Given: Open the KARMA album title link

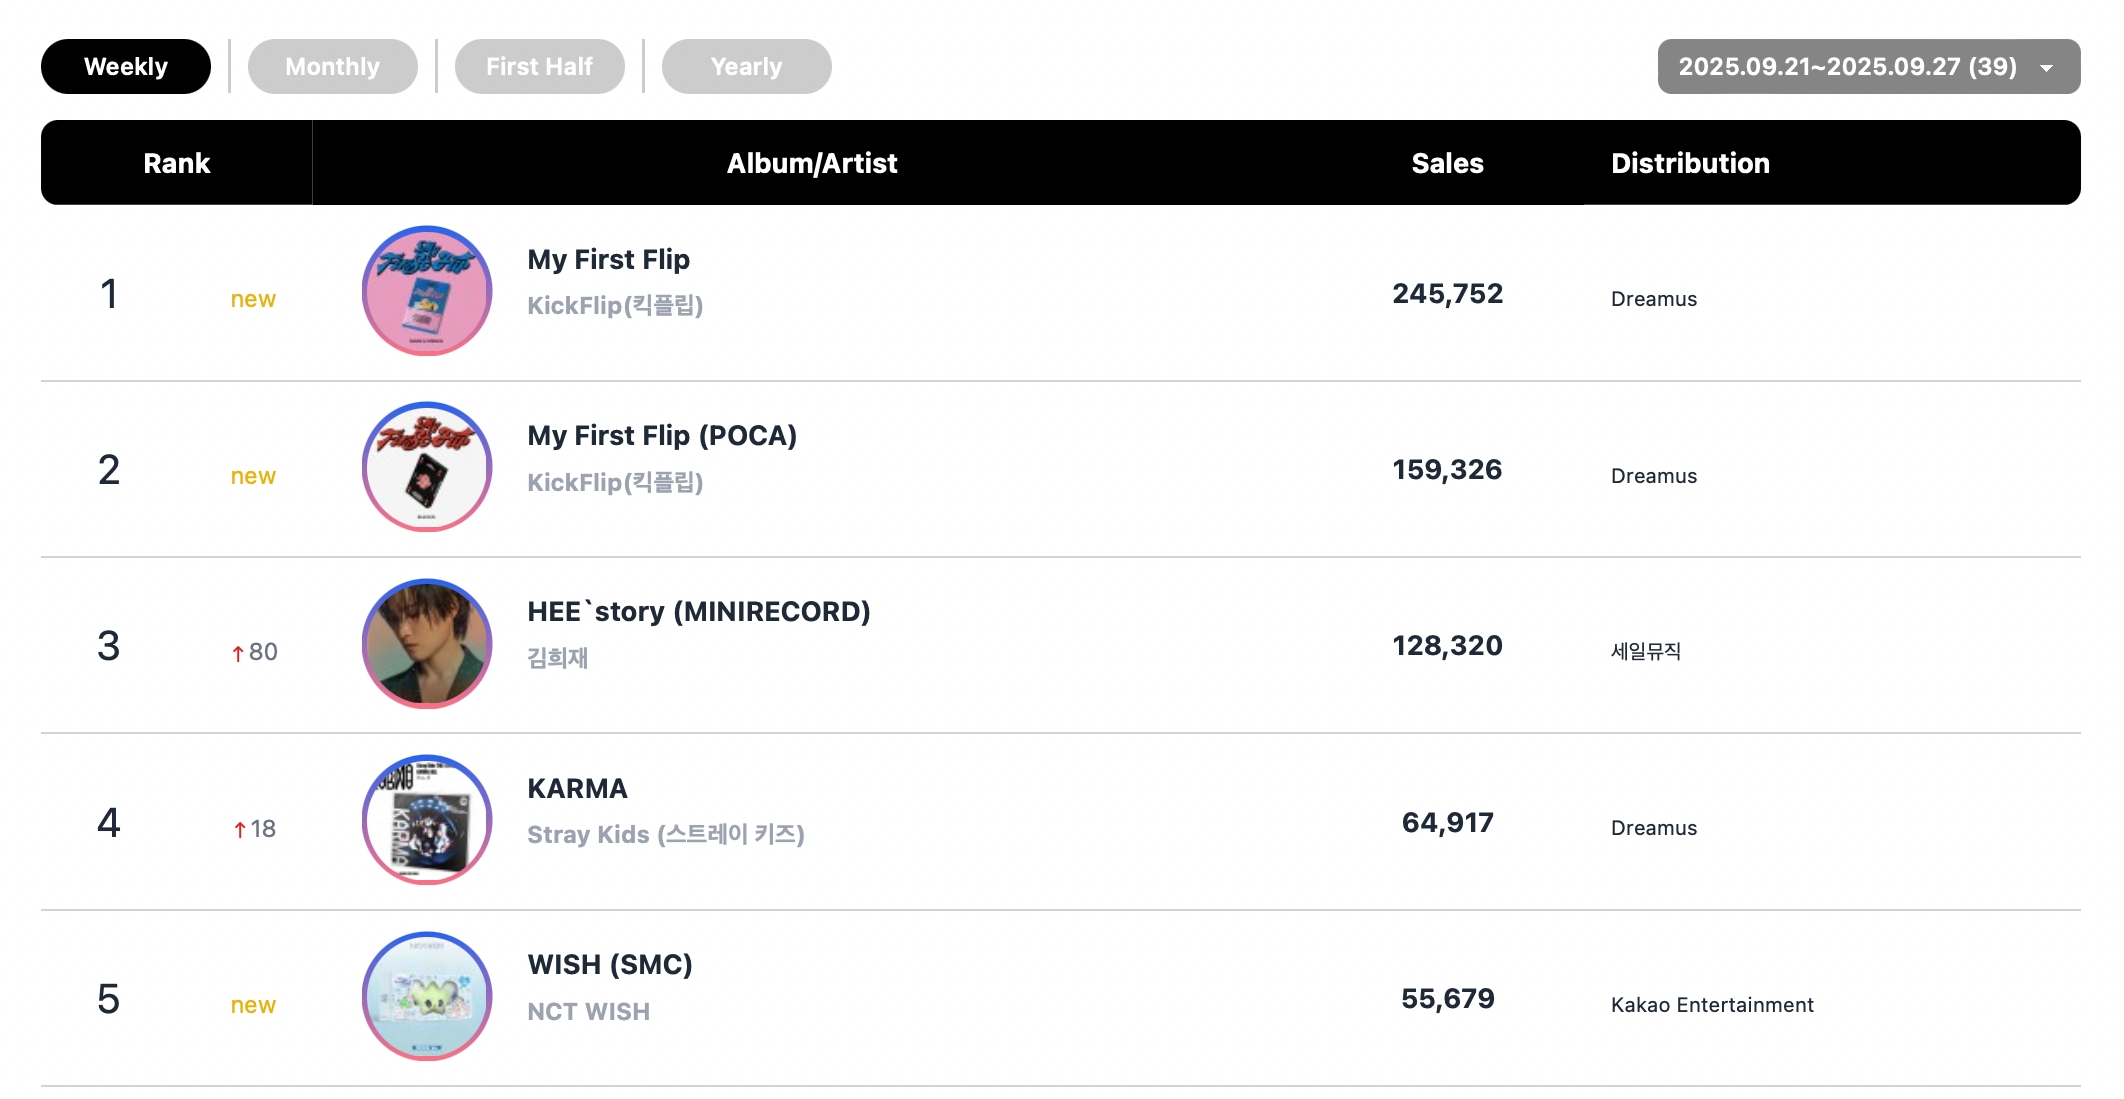Looking at the screenshot, I should pyautogui.click(x=577, y=789).
